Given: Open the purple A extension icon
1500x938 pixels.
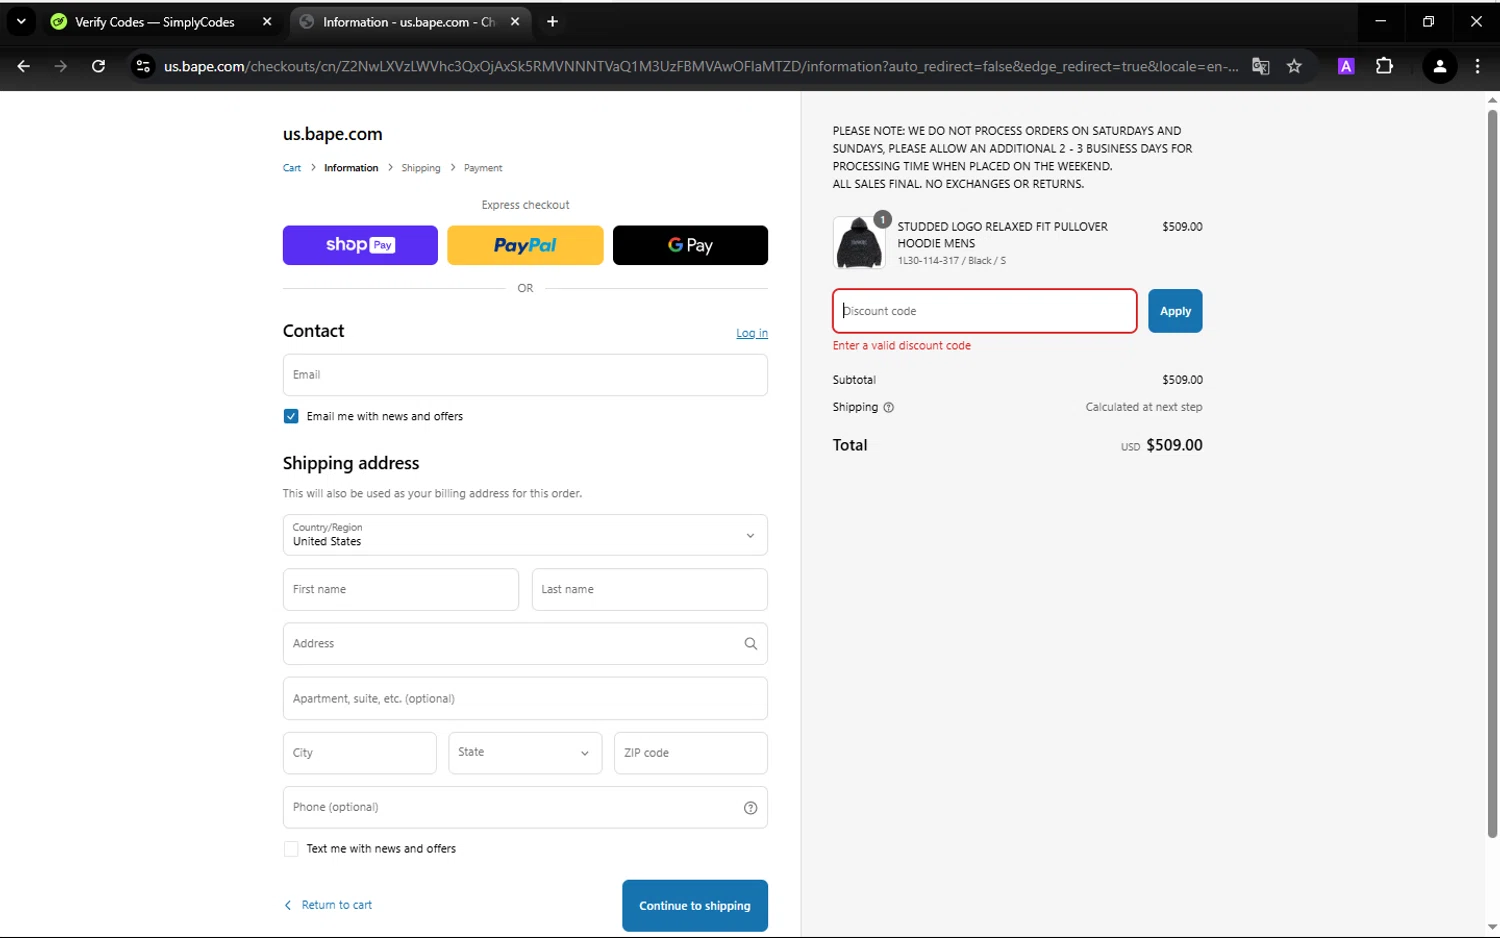Looking at the screenshot, I should (x=1346, y=66).
